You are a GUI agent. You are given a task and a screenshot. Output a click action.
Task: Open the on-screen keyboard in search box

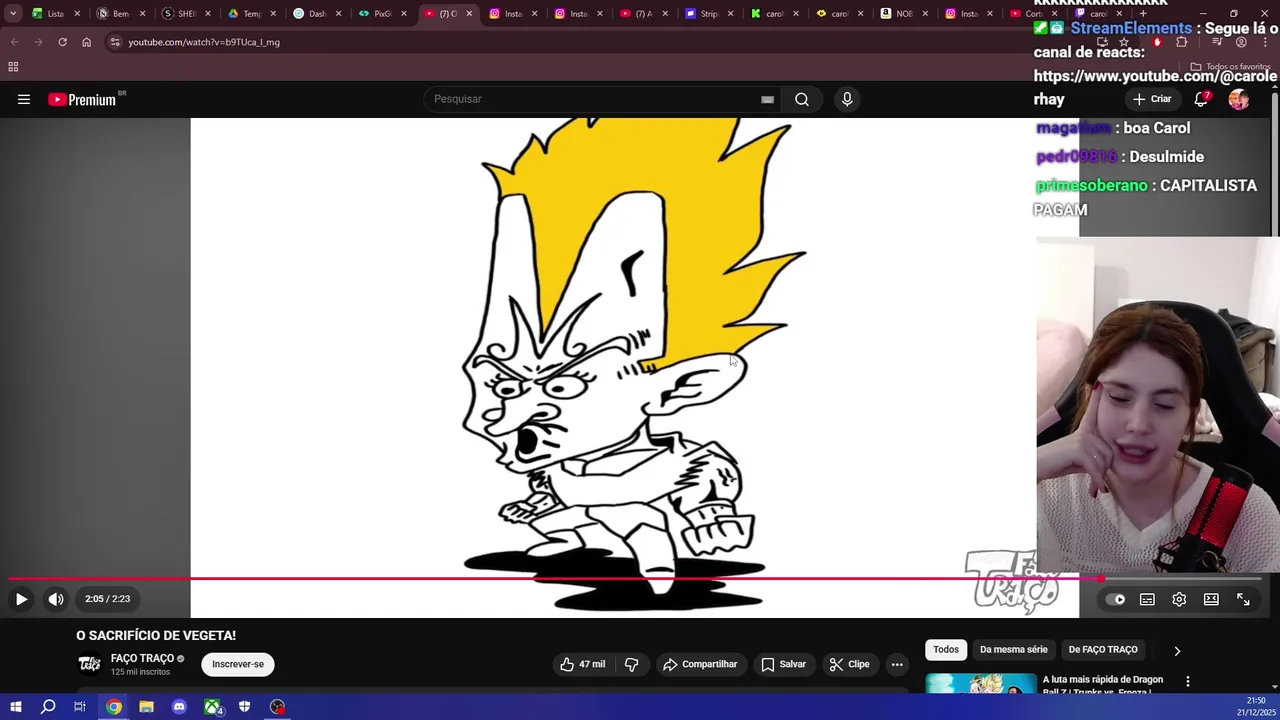767,99
